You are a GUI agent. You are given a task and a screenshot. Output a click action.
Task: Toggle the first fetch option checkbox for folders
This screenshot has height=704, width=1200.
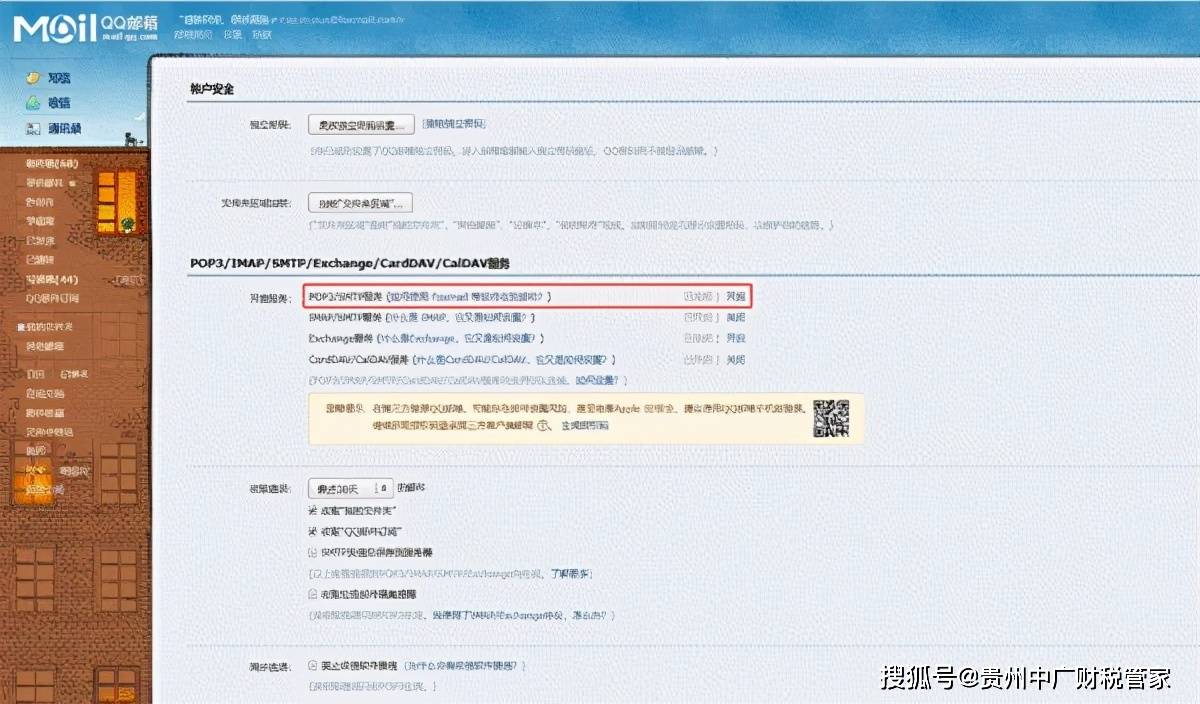(314, 510)
